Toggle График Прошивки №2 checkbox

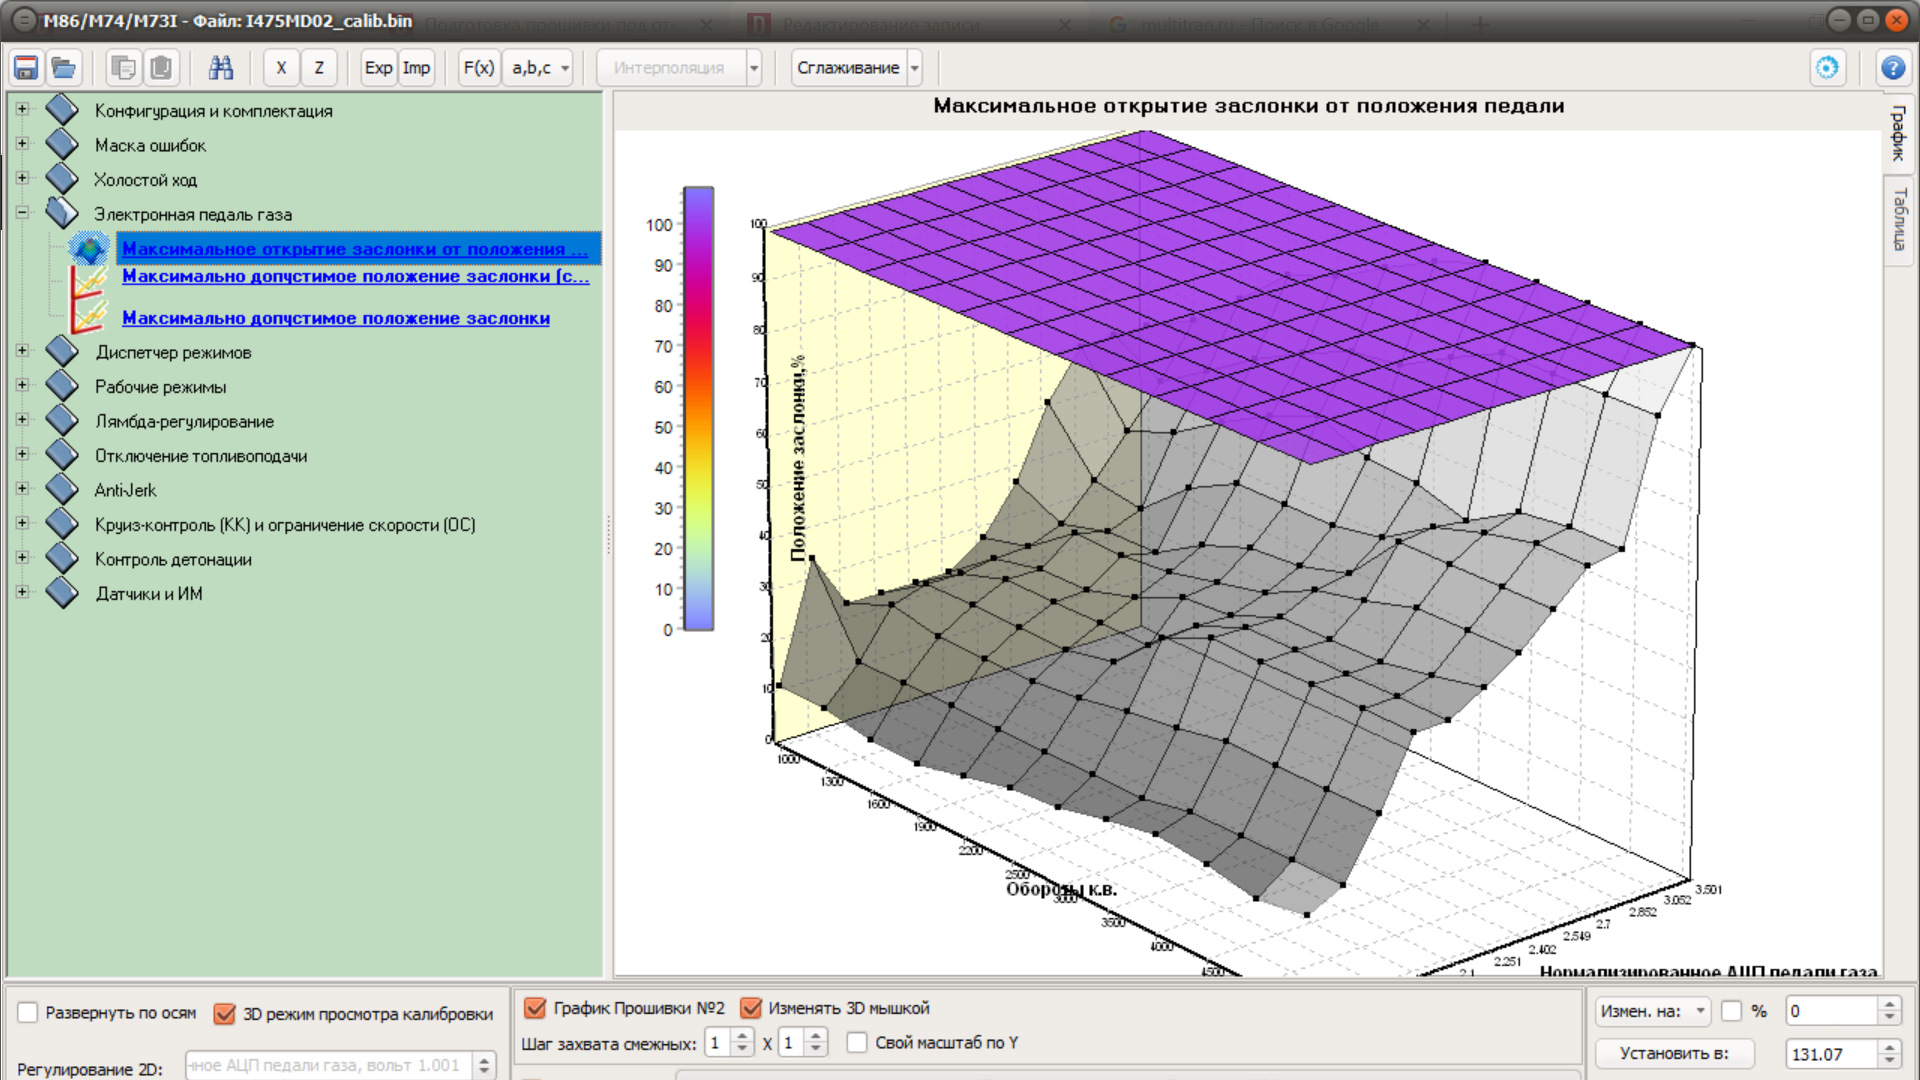click(x=535, y=1008)
